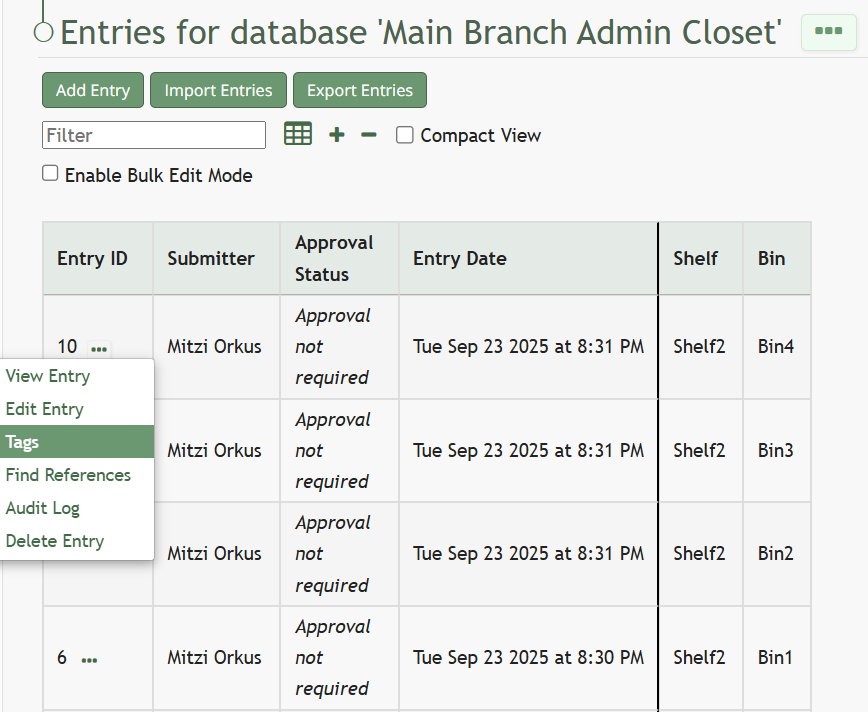Viewport: 868px width, 712px height.
Task: Click the entries page title heading
Action: point(421,32)
